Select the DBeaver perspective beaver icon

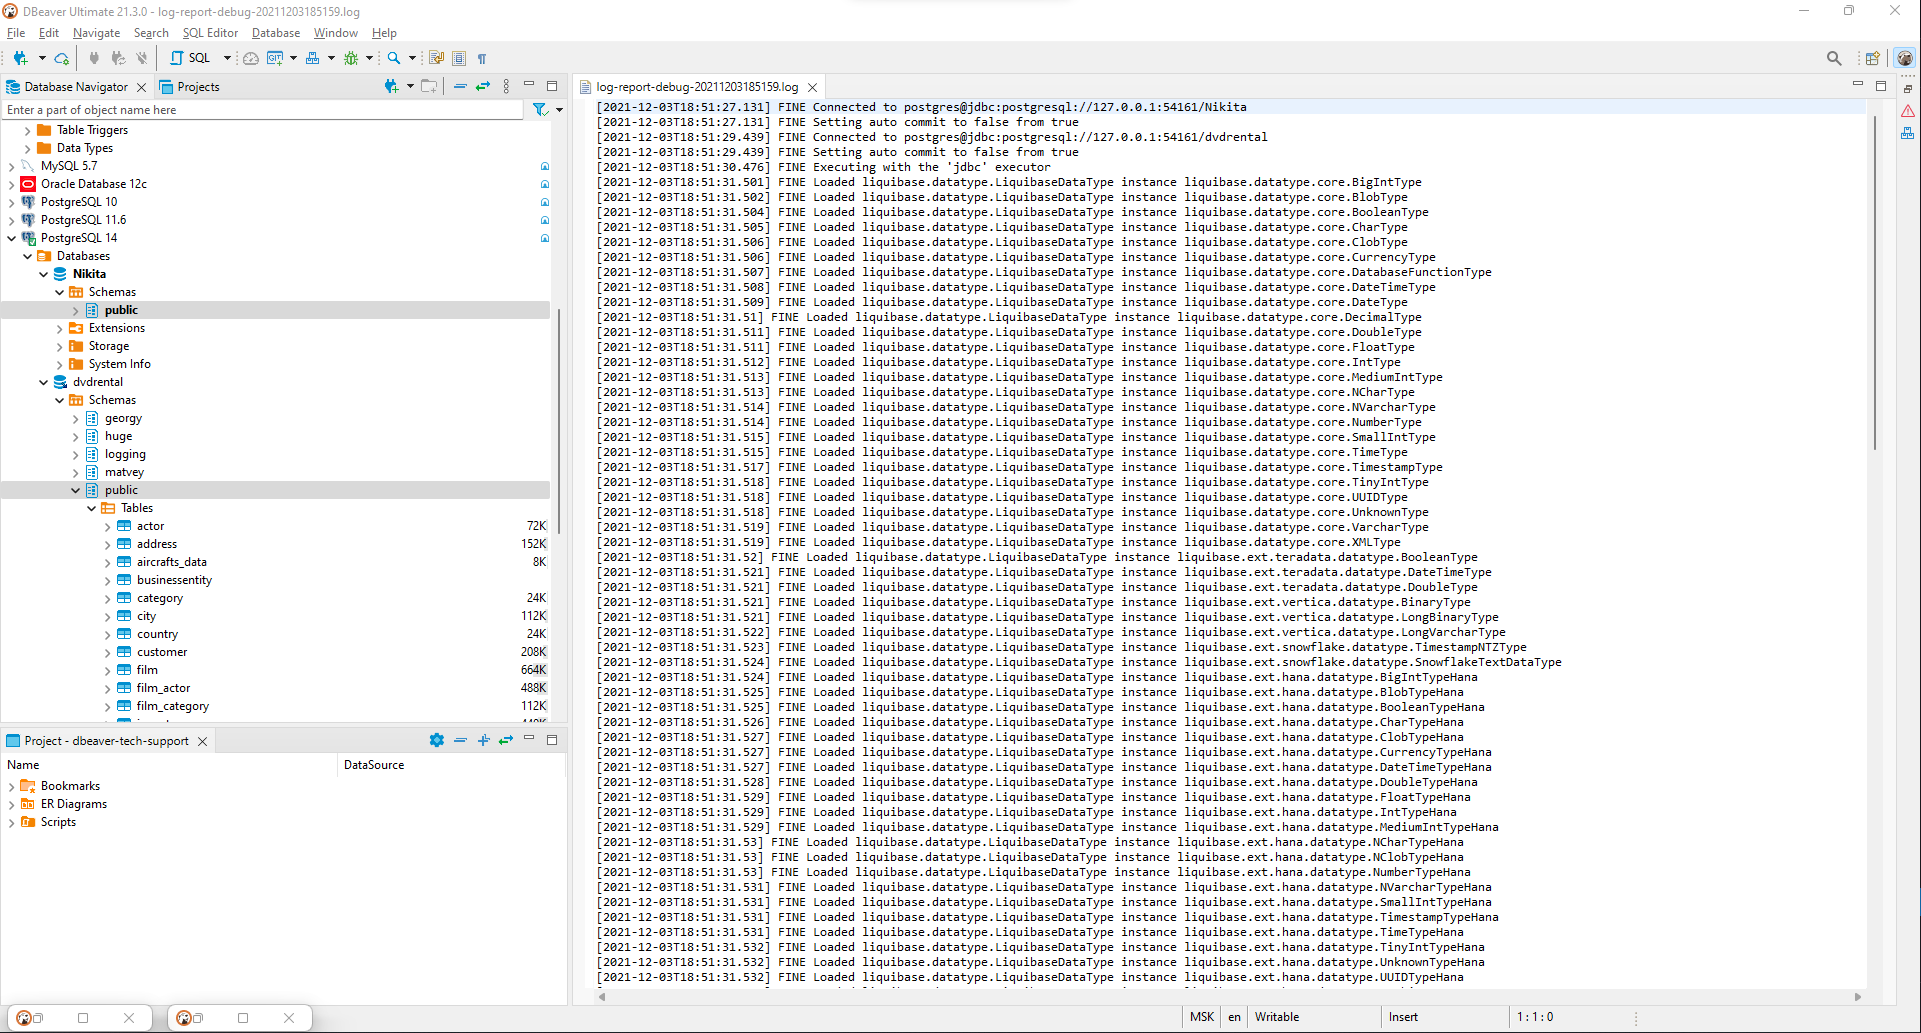point(1905,58)
